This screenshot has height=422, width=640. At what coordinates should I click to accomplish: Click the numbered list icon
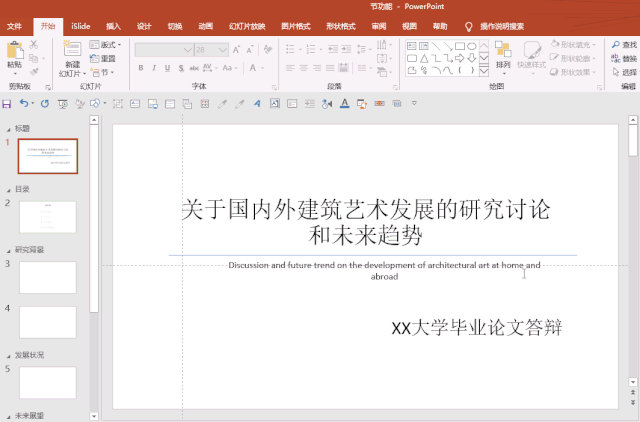(311, 50)
